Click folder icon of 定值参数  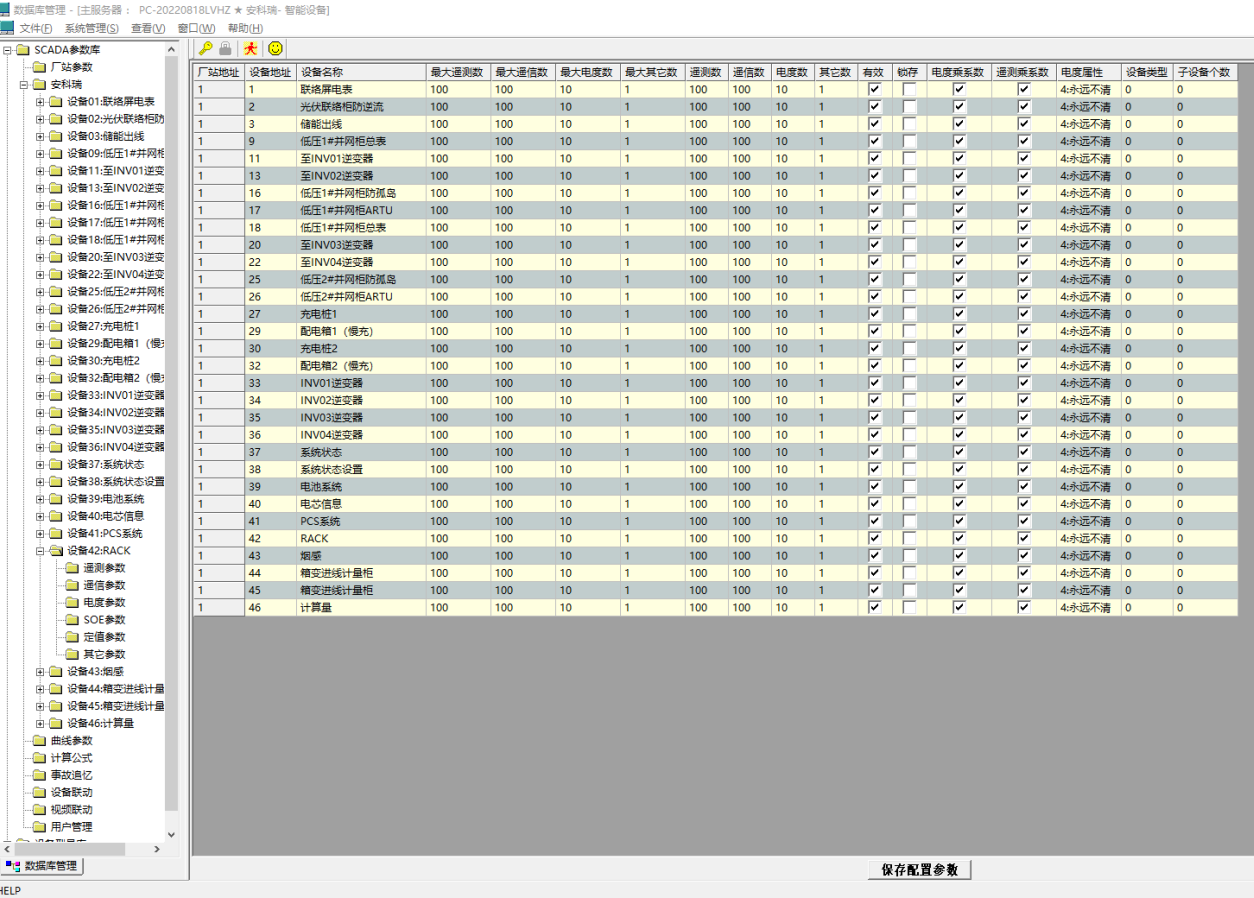tap(72, 637)
